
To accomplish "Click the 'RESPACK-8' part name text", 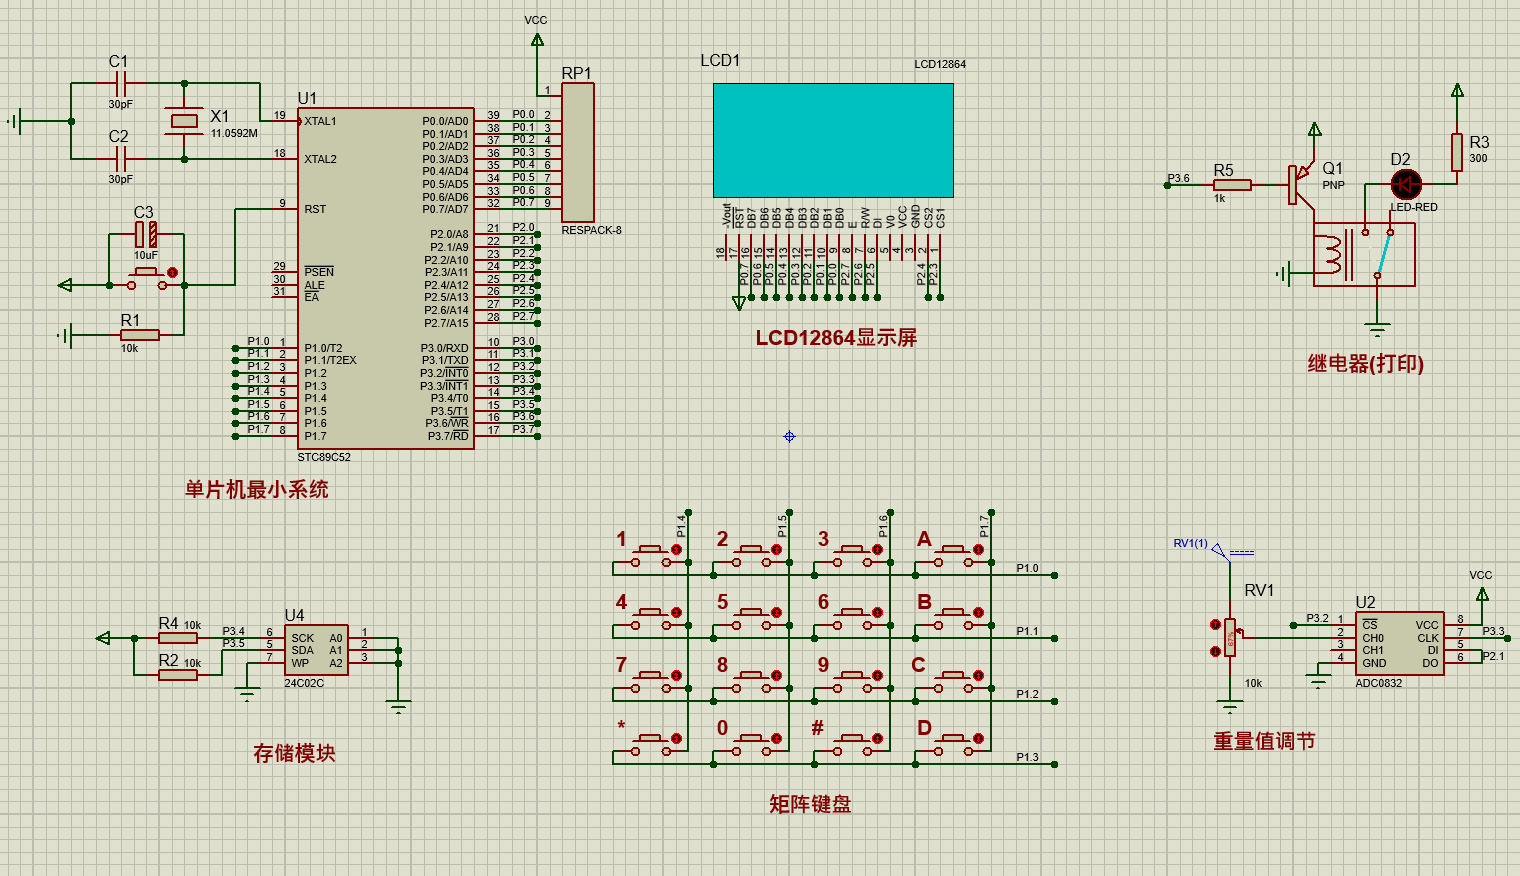I will click(591, 230).
